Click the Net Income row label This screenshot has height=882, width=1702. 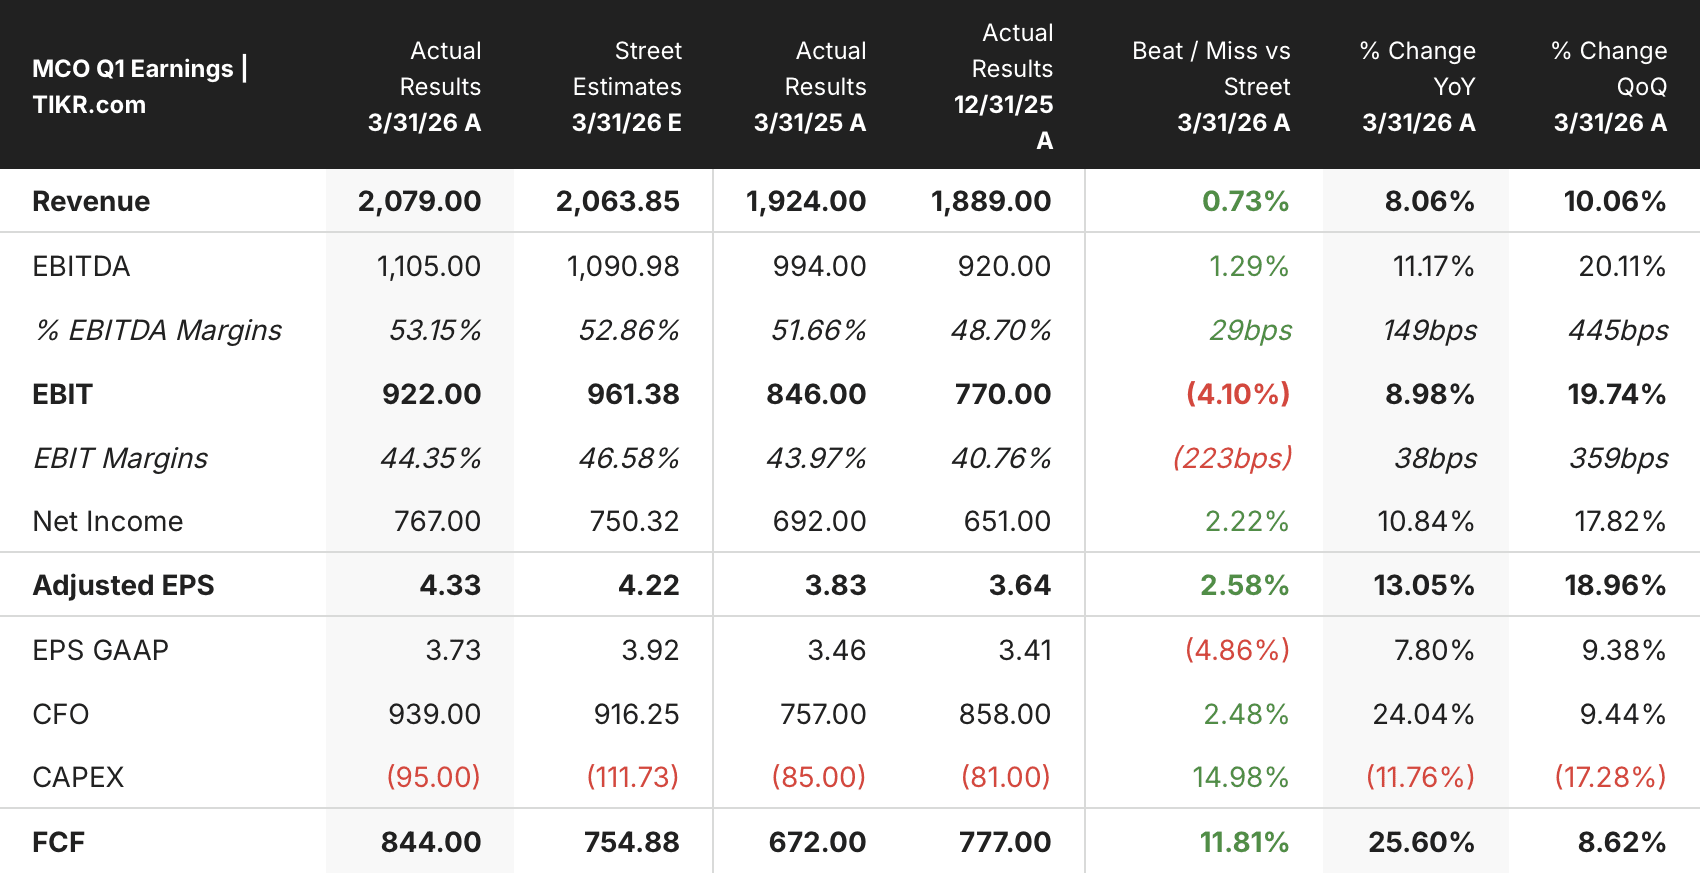click(108, 521)
